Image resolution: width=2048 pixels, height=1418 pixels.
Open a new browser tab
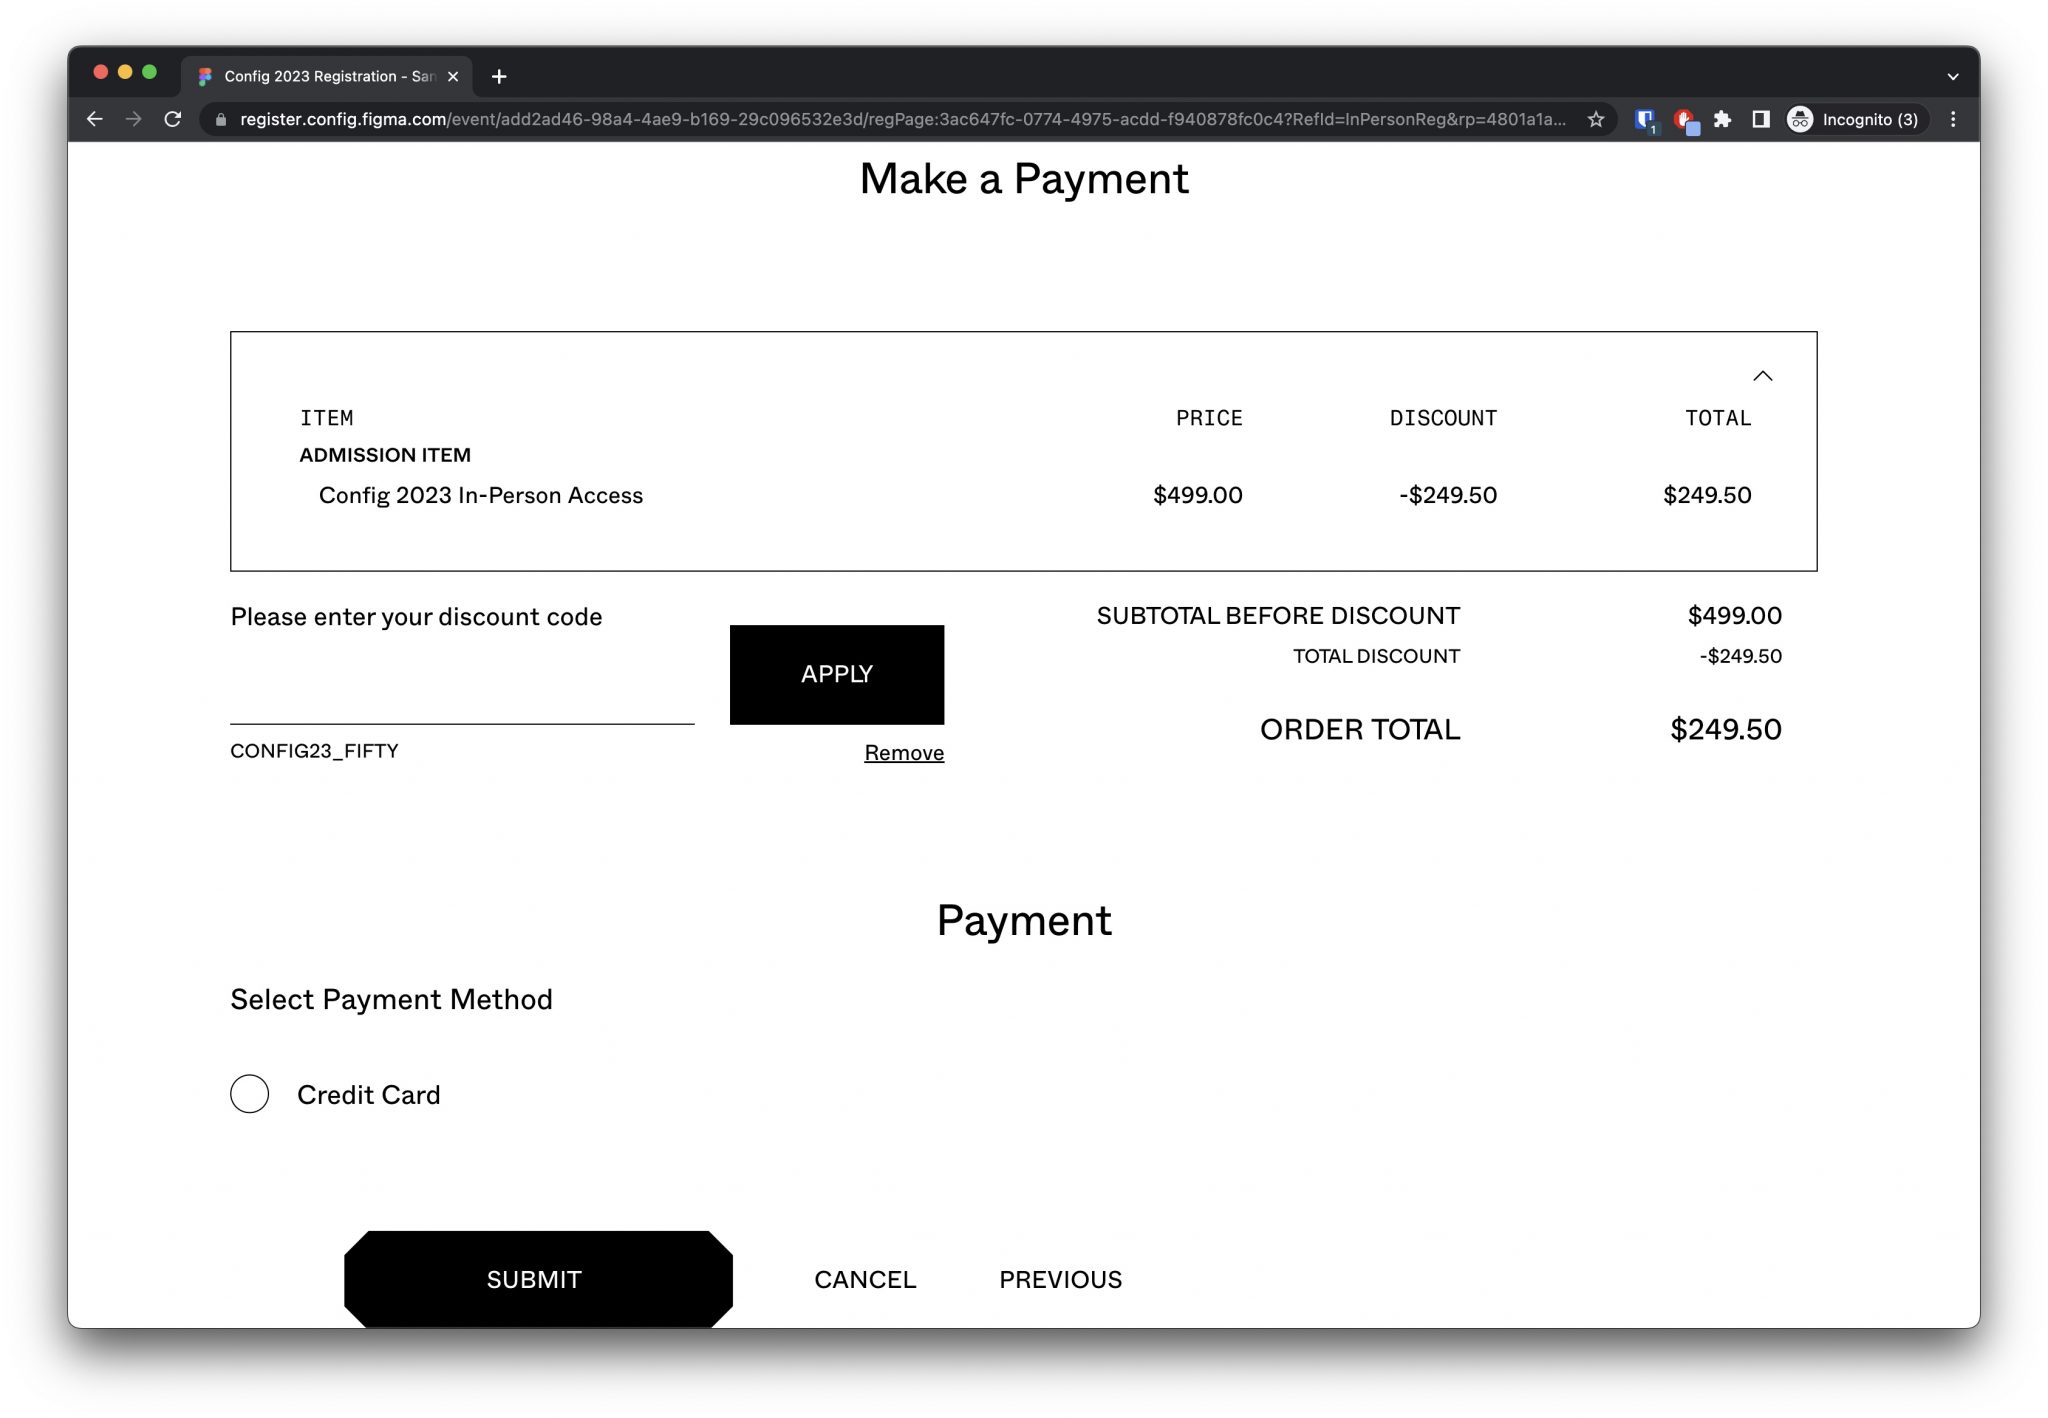point(499,76)
